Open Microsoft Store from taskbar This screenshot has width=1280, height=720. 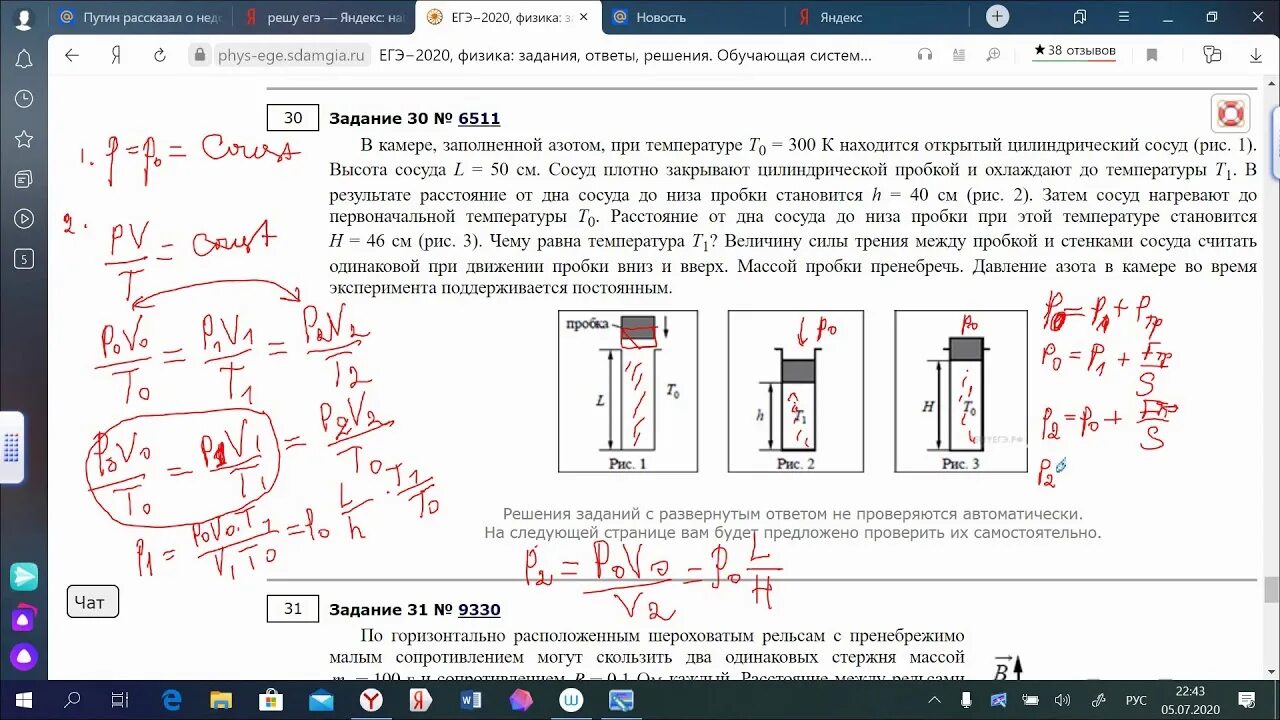click(271, 700)
